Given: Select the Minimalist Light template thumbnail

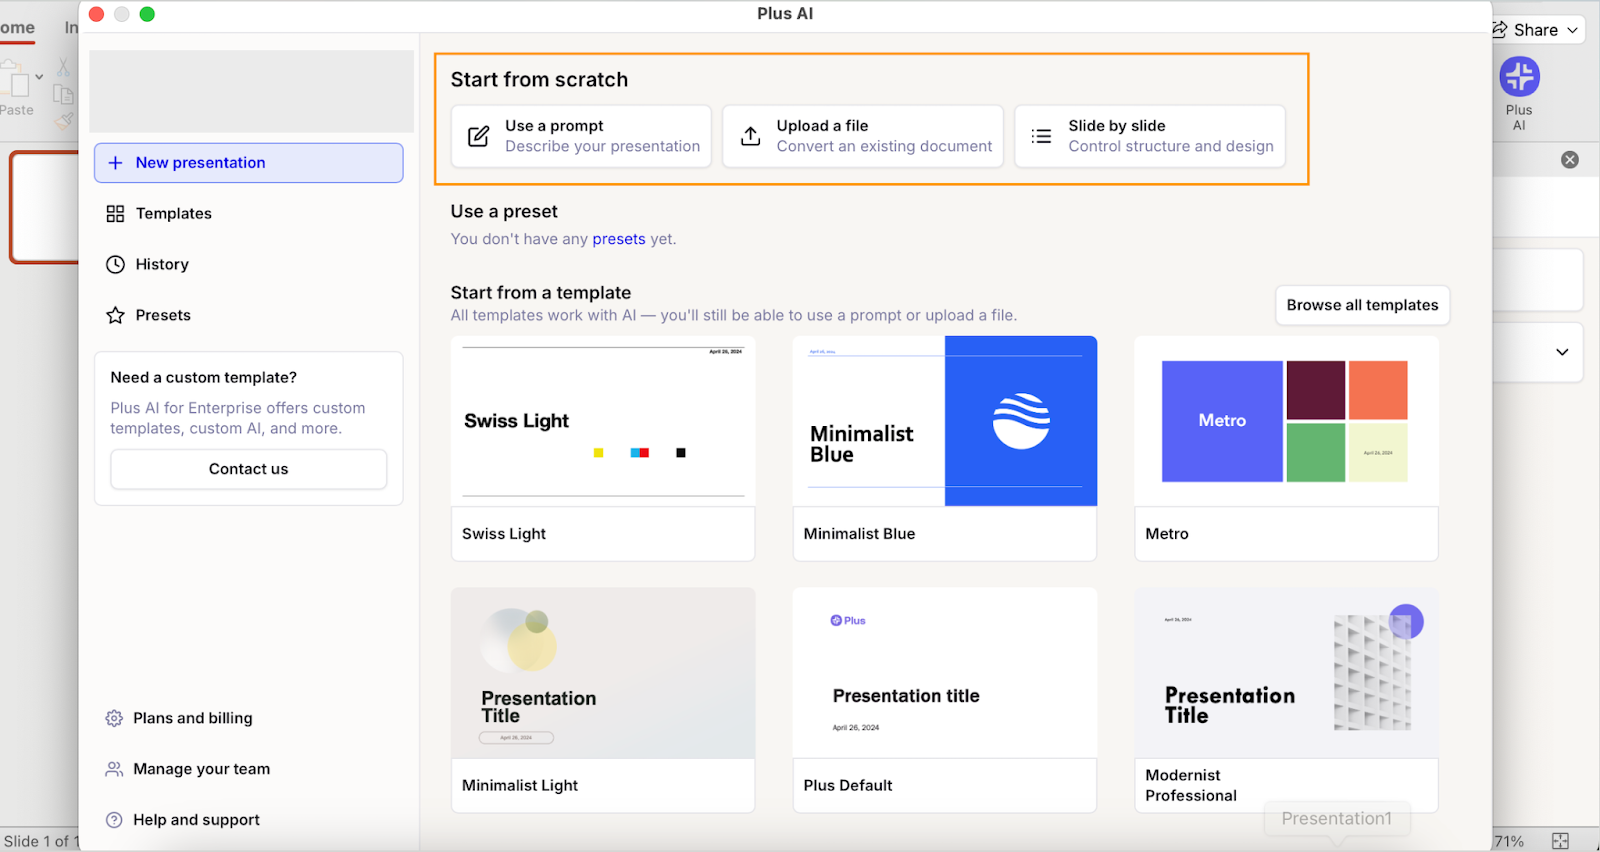Looking at the screenshot, I should pyautogui.click(x=603, y=673).
